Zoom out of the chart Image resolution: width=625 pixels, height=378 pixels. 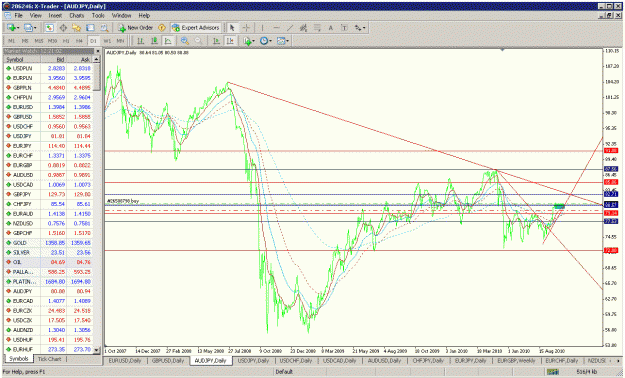click(198, 41)
